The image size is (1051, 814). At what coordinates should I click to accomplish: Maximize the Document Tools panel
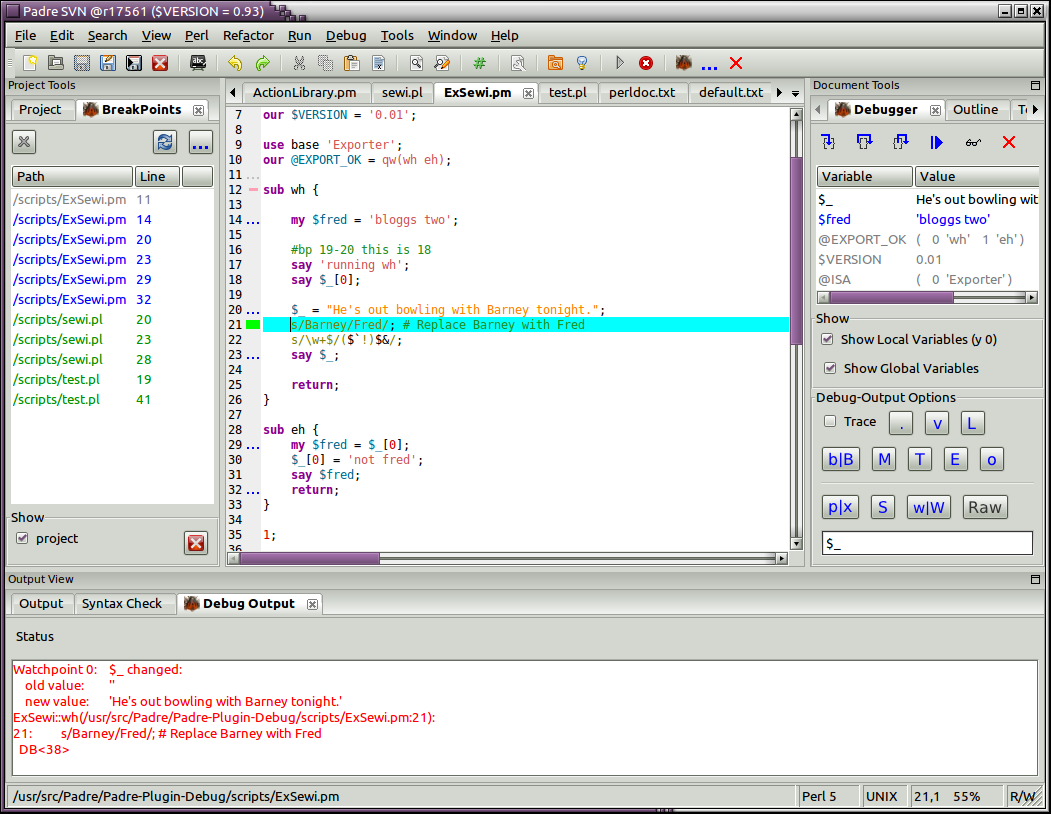(1036, 85)
